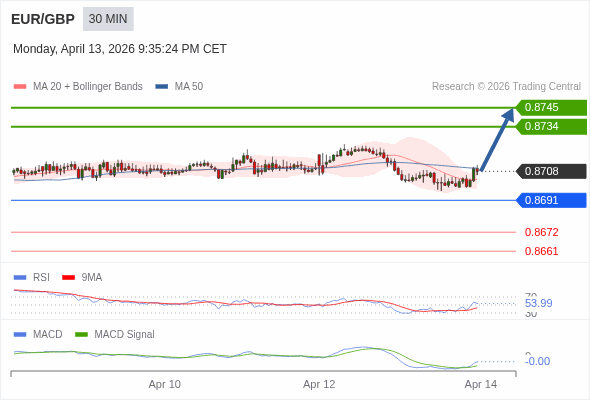This screenshot has width=590, height=400.
Task: Click the 0.8661 red support value
Action: pos(541,251)
